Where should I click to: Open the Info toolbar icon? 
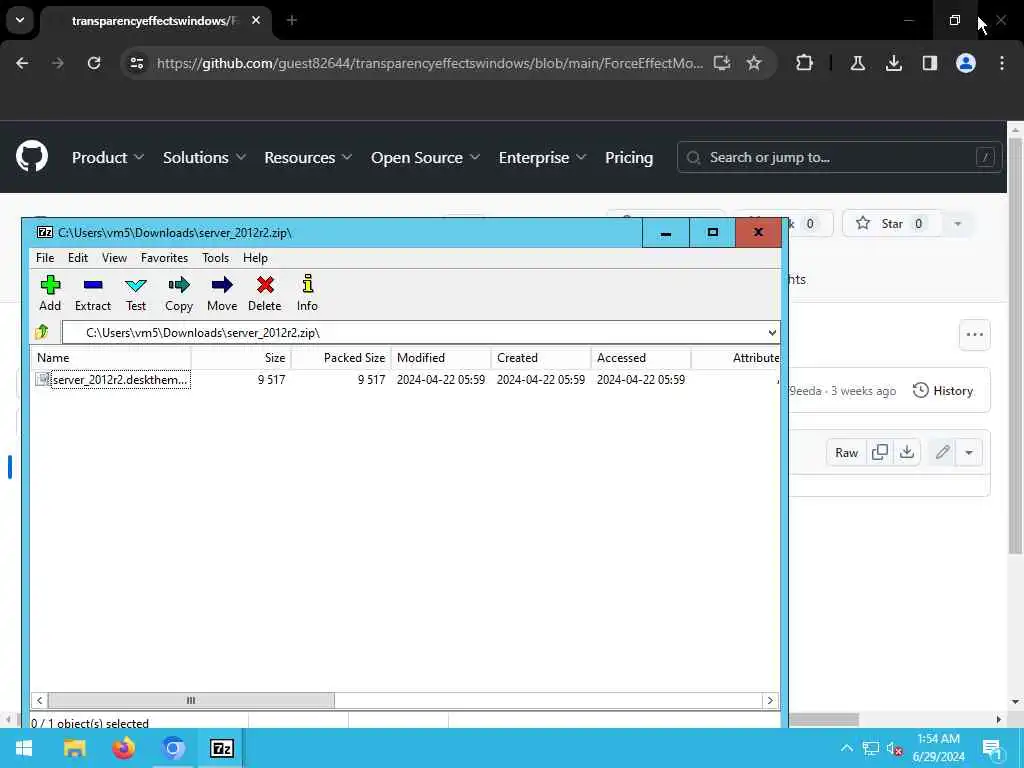[307, 293]
